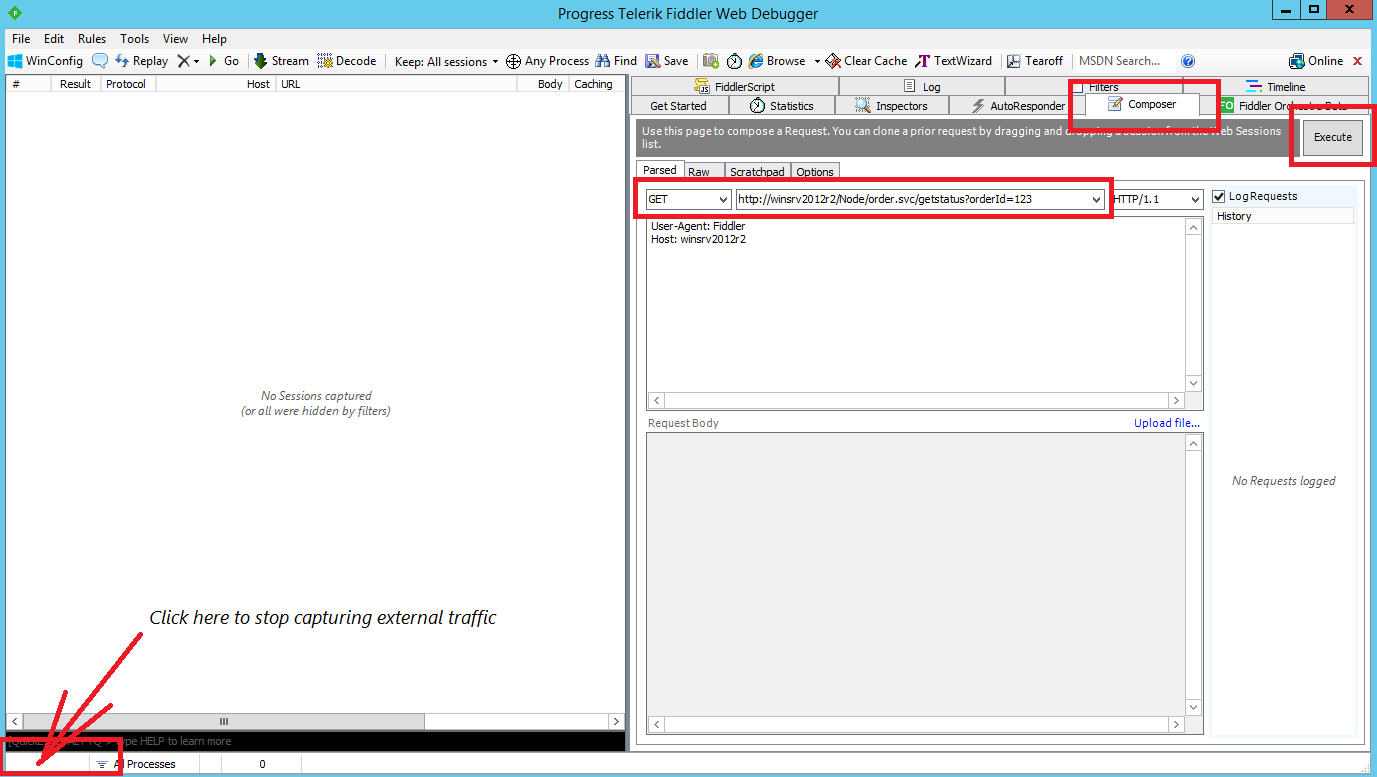This screenshot has width=1377, height=777.
Task: Open the blue help question-mark icon
Action: click(x=1188, y=61)
